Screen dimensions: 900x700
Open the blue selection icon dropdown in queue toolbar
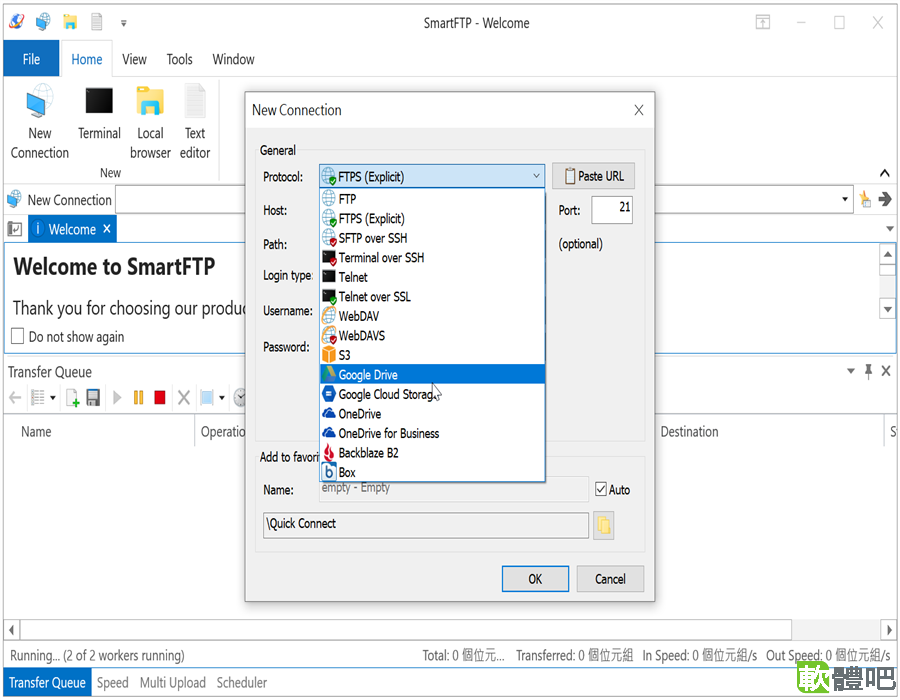[222, 397]
